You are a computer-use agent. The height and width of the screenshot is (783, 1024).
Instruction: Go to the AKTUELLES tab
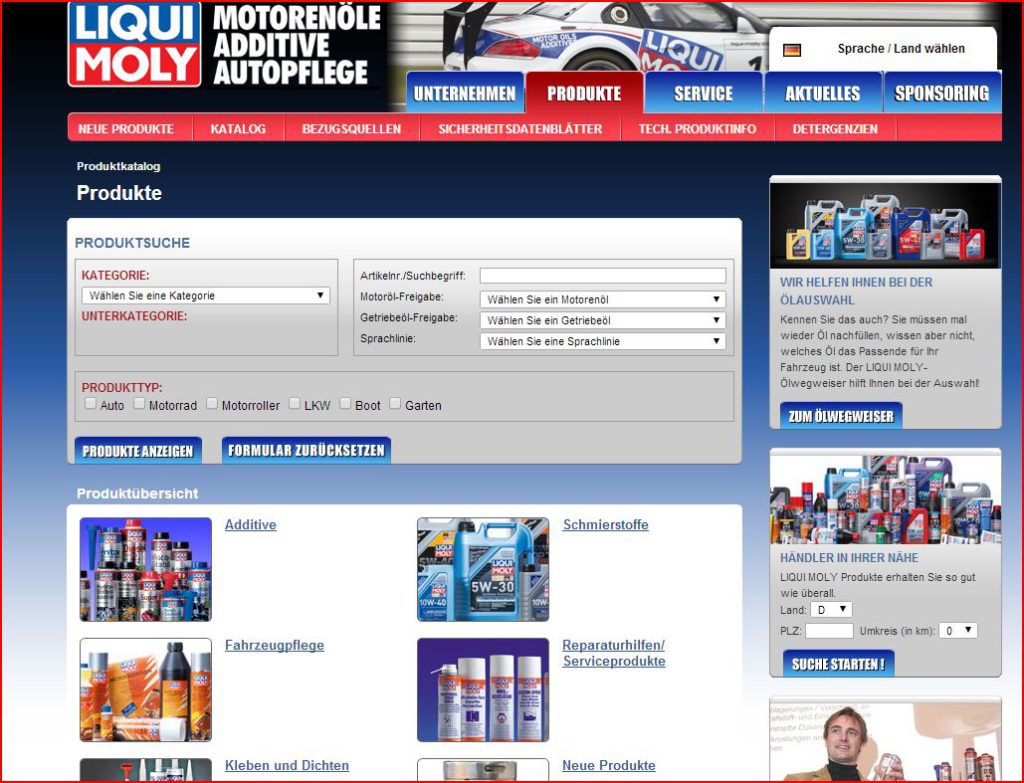[x=823, y=93]
